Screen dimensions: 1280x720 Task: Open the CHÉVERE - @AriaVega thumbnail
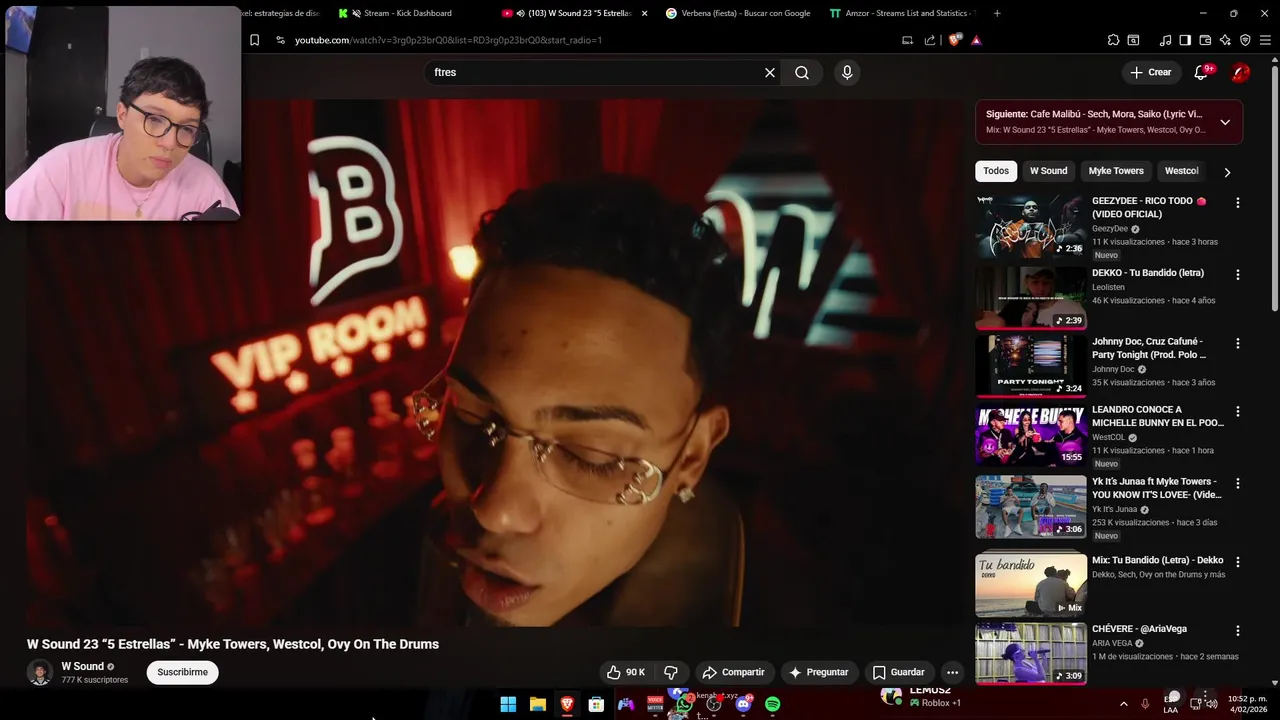1031,653
